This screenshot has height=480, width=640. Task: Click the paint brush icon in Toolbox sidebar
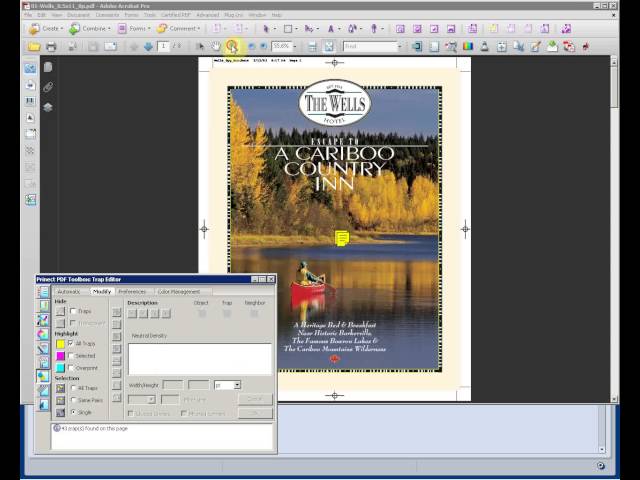(x=43, y=348)
